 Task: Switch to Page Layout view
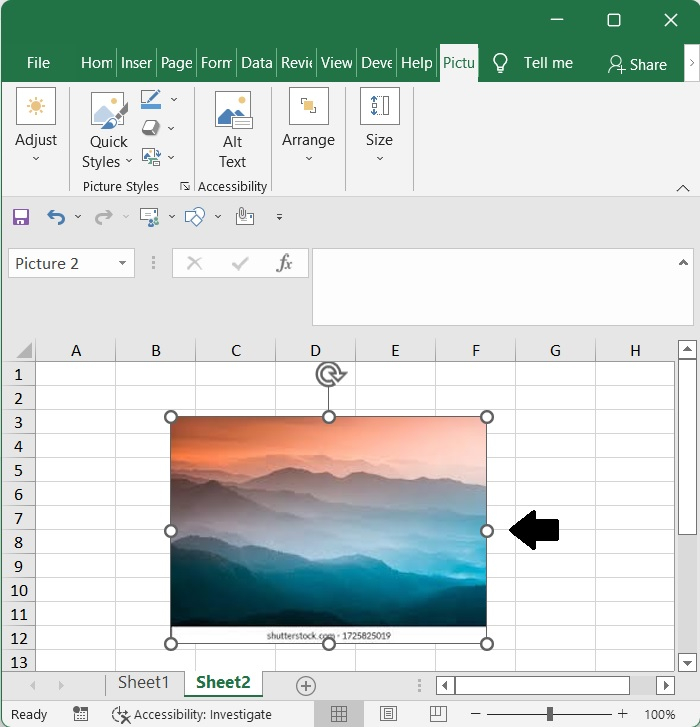click(388, 714)
